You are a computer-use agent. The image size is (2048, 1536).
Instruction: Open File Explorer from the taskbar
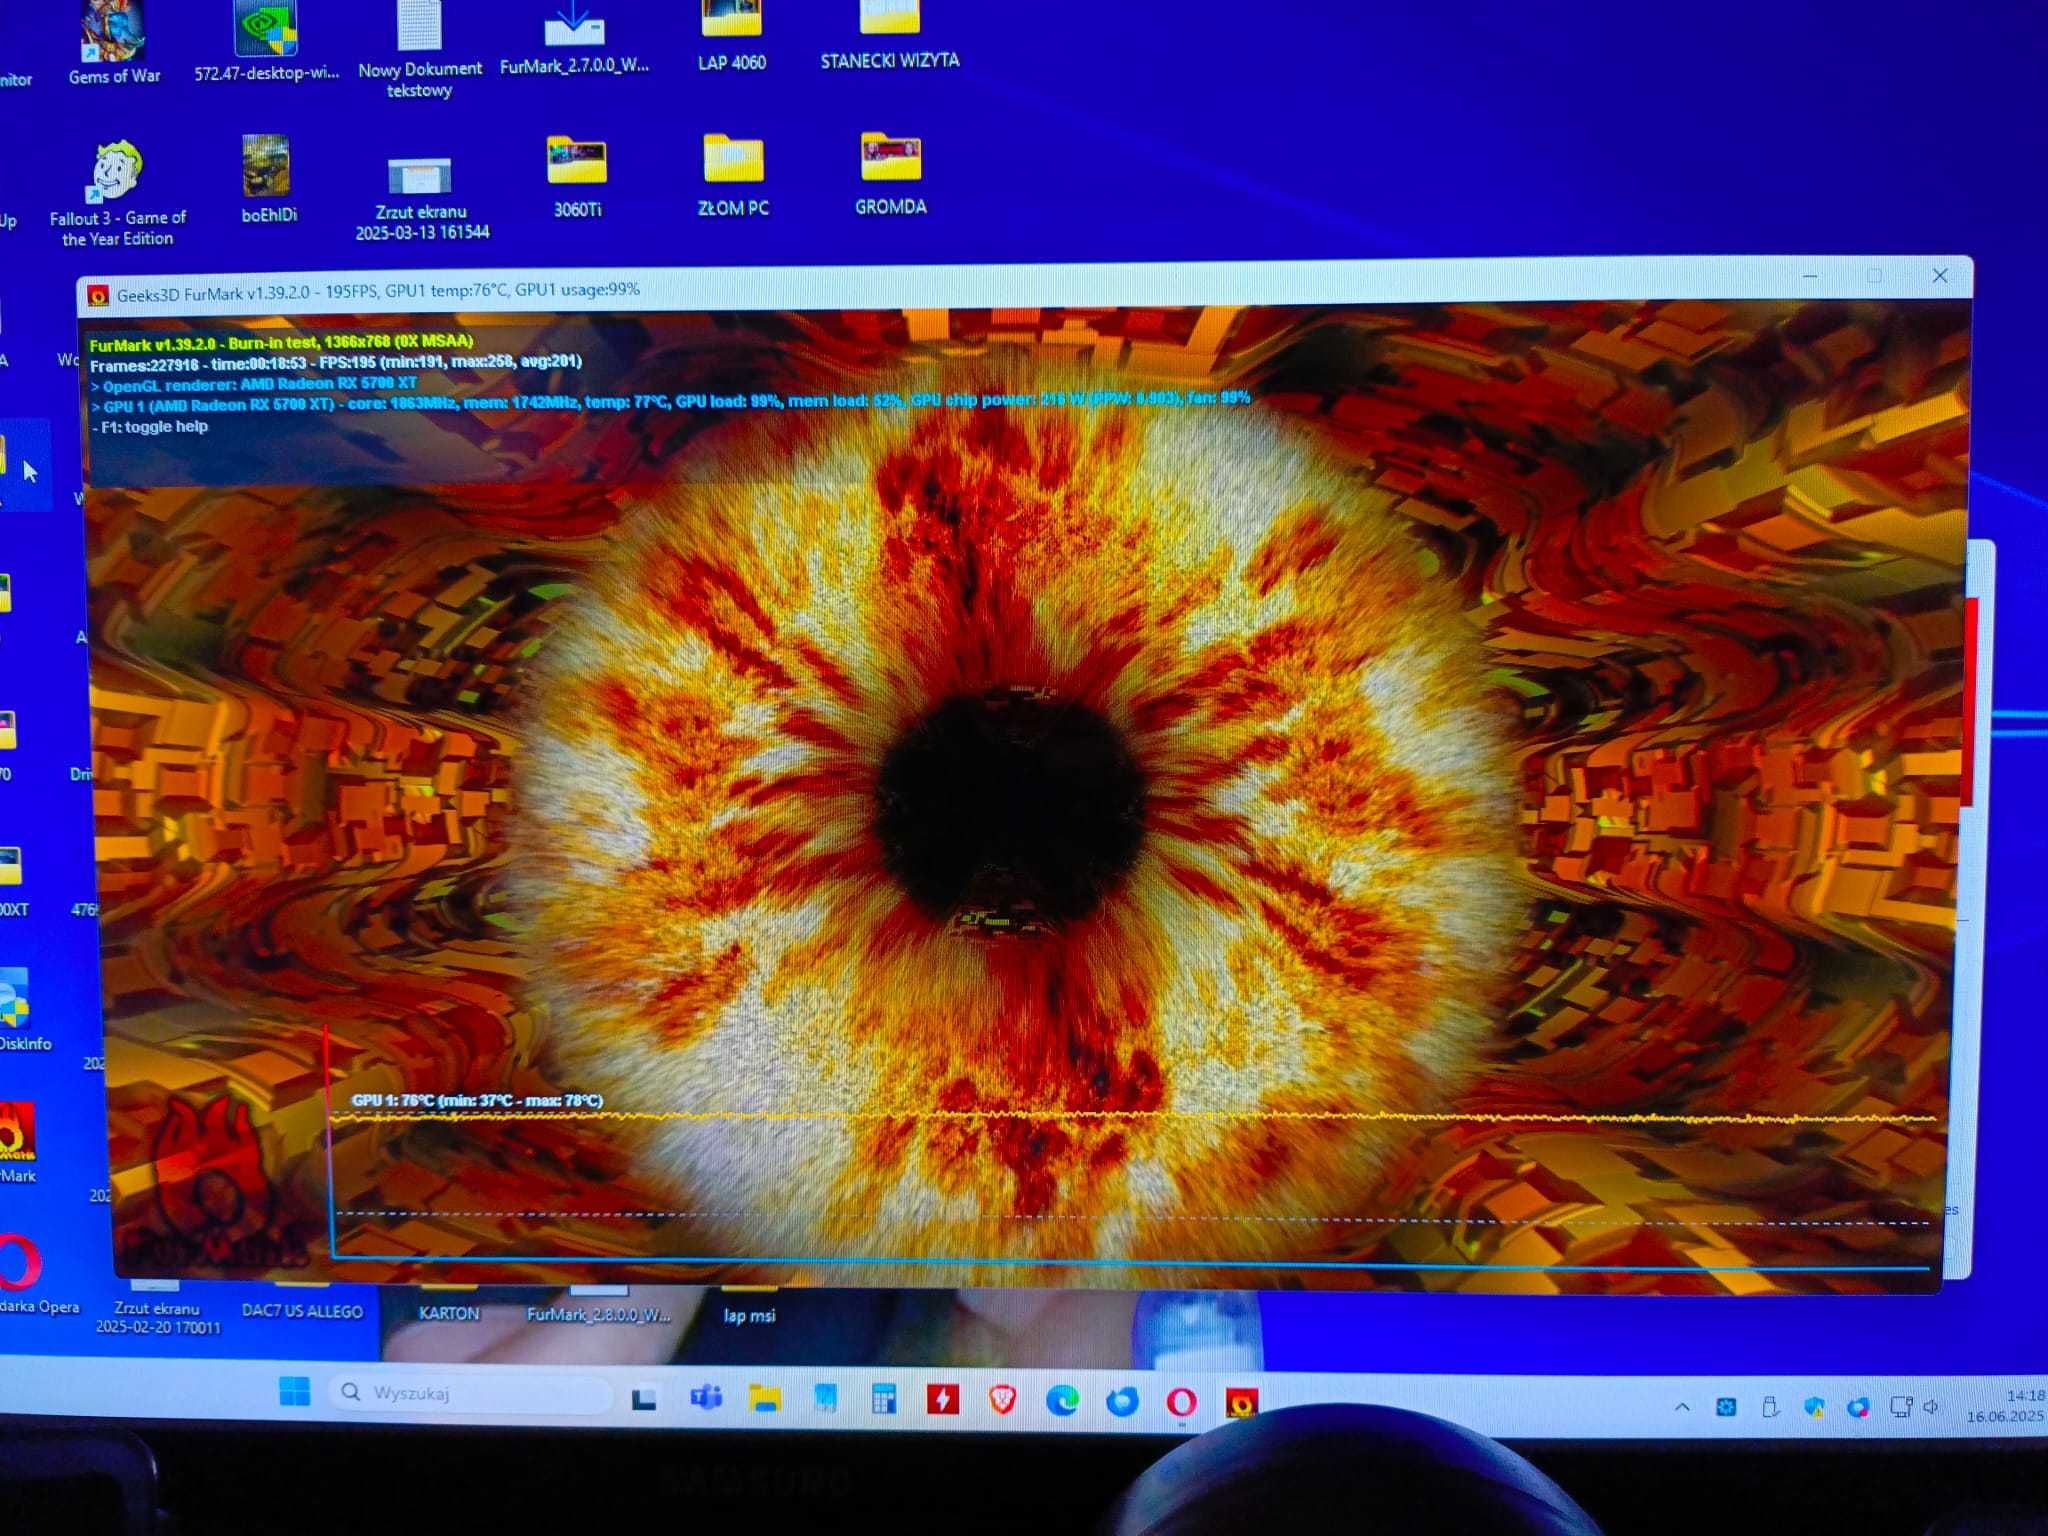pos(765,1399)
